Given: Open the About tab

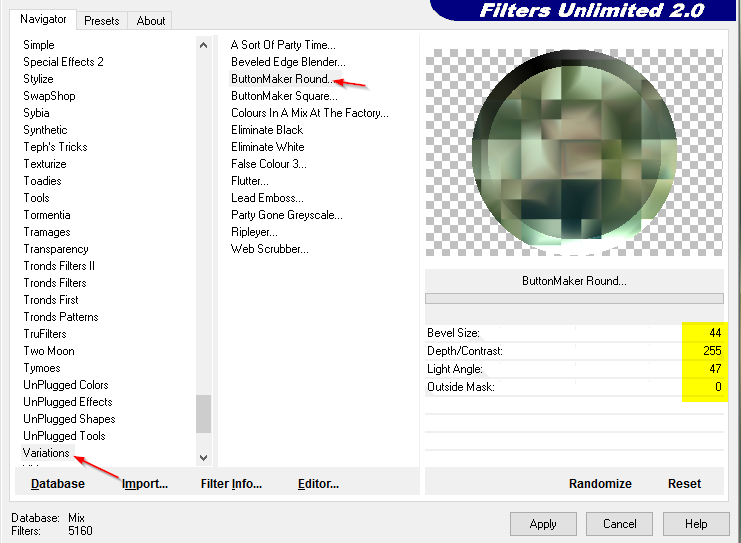Looking at the screenshot, I should click(x=151, y=21).
